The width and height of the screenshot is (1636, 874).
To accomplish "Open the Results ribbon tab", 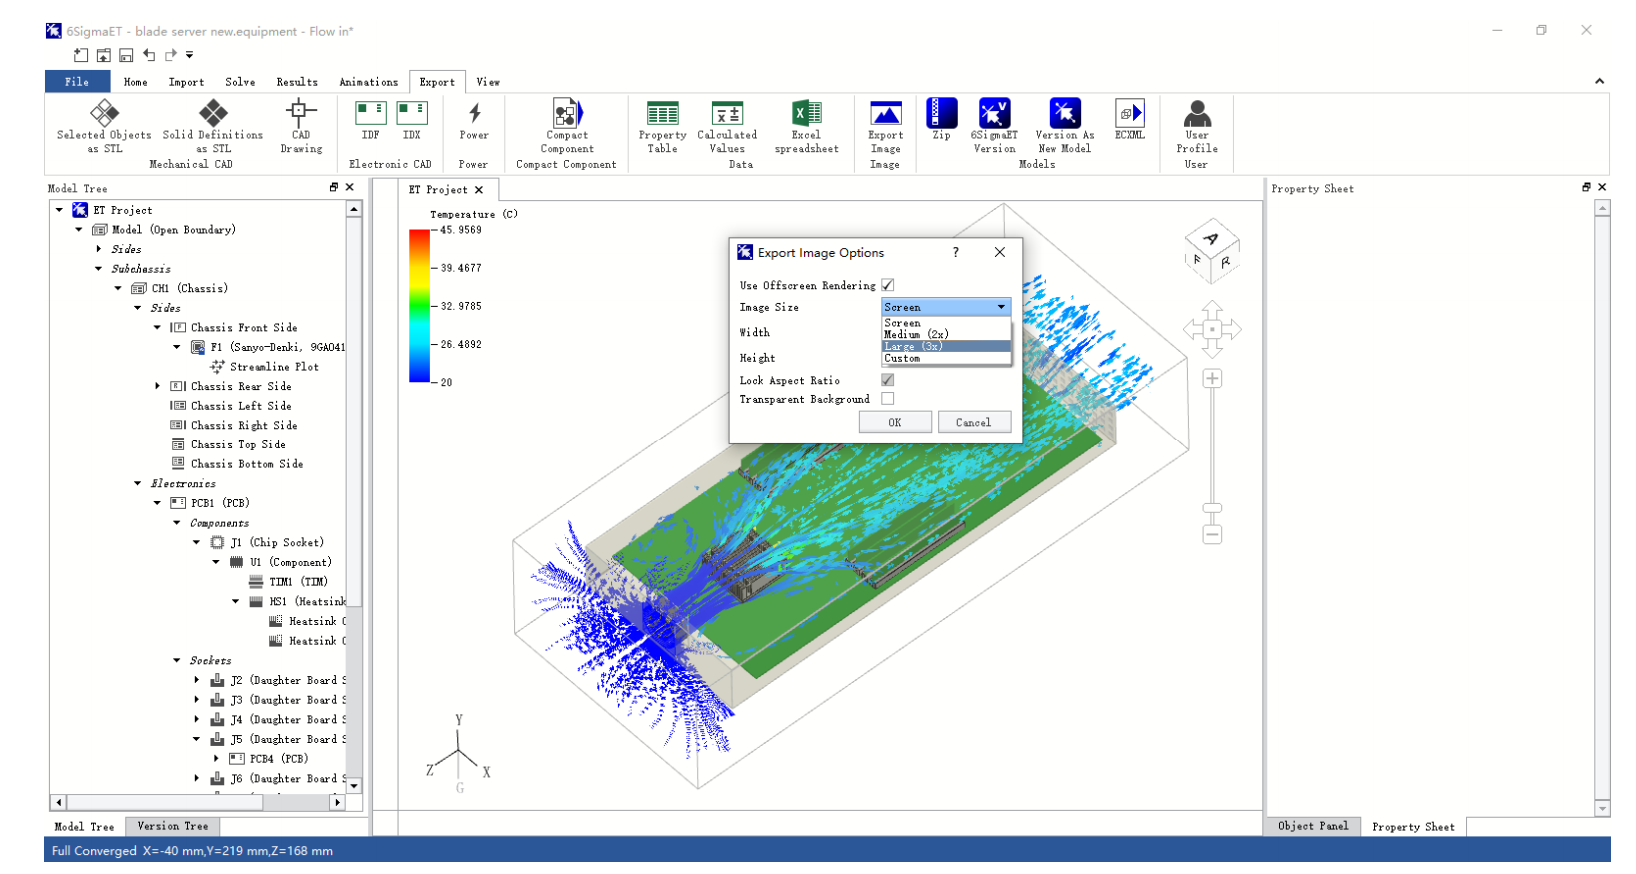I will 297,82.
